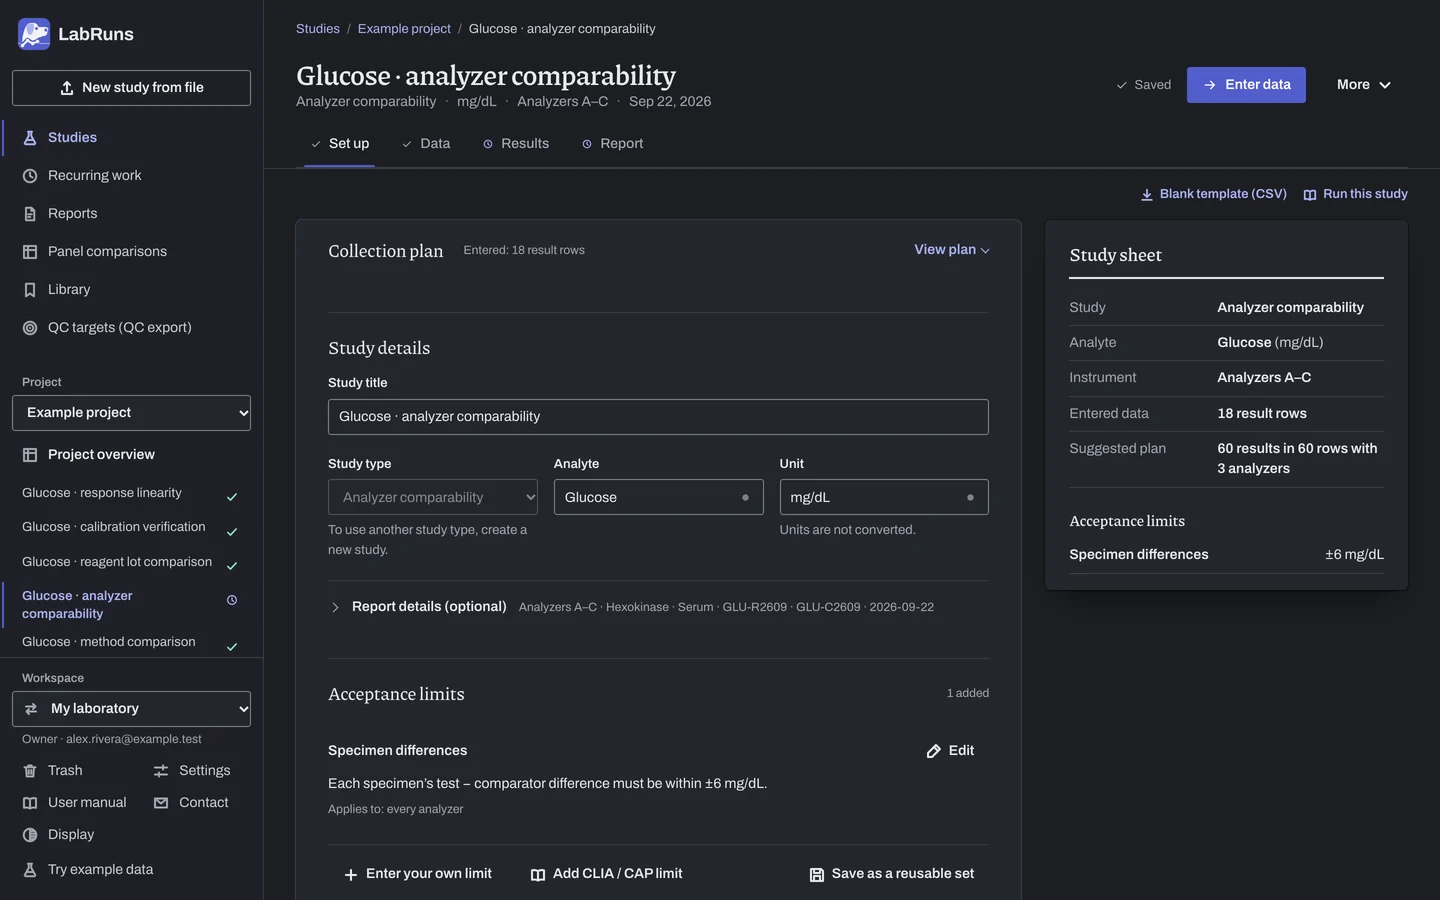This screenshot has width=1440, height=900.
Task: Switch to the Report tab
Action: pos(613,144)
